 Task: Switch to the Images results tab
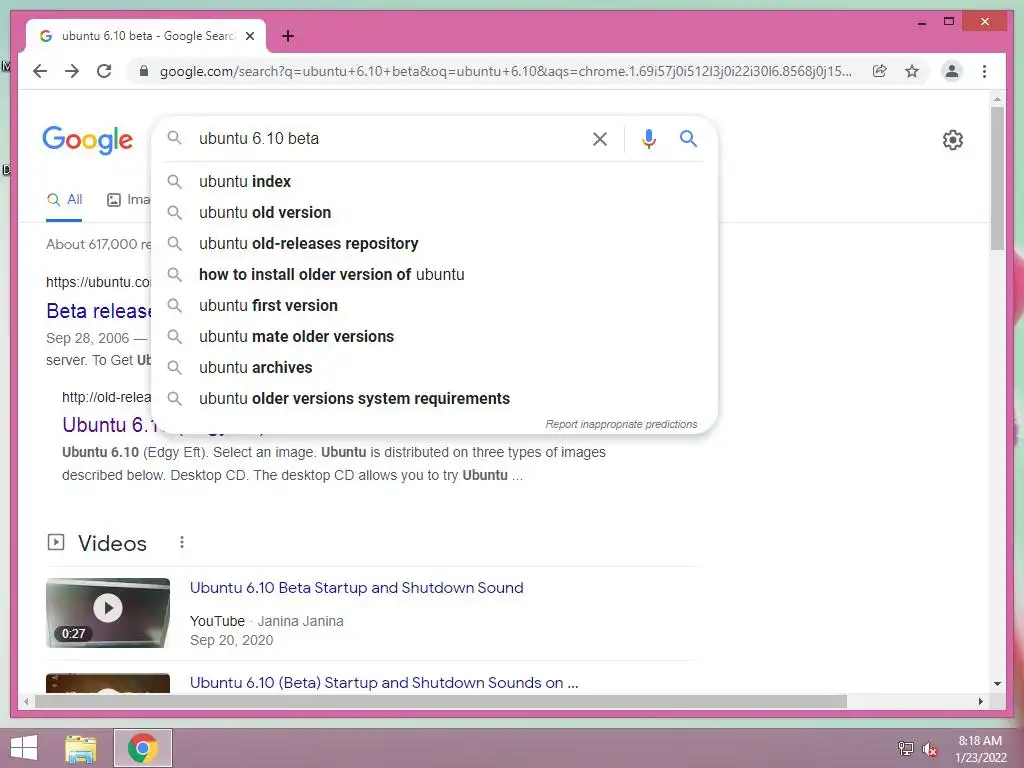129,200
